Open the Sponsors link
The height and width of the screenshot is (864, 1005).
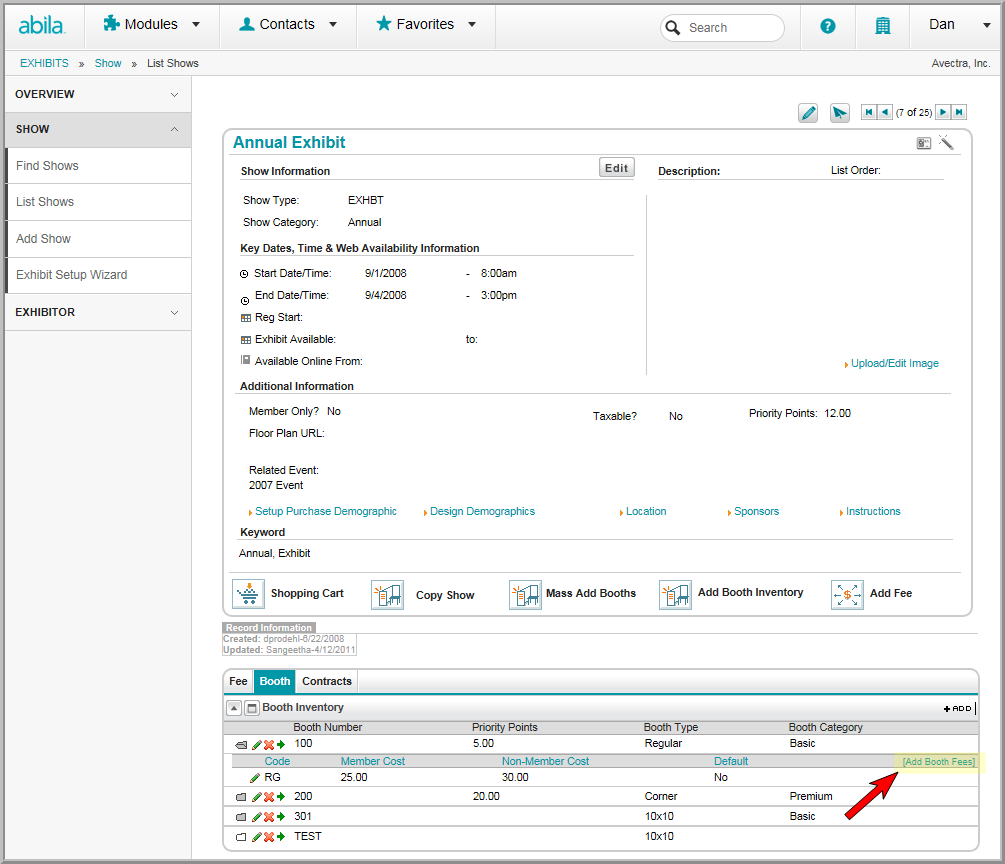[x=756, y=511]
